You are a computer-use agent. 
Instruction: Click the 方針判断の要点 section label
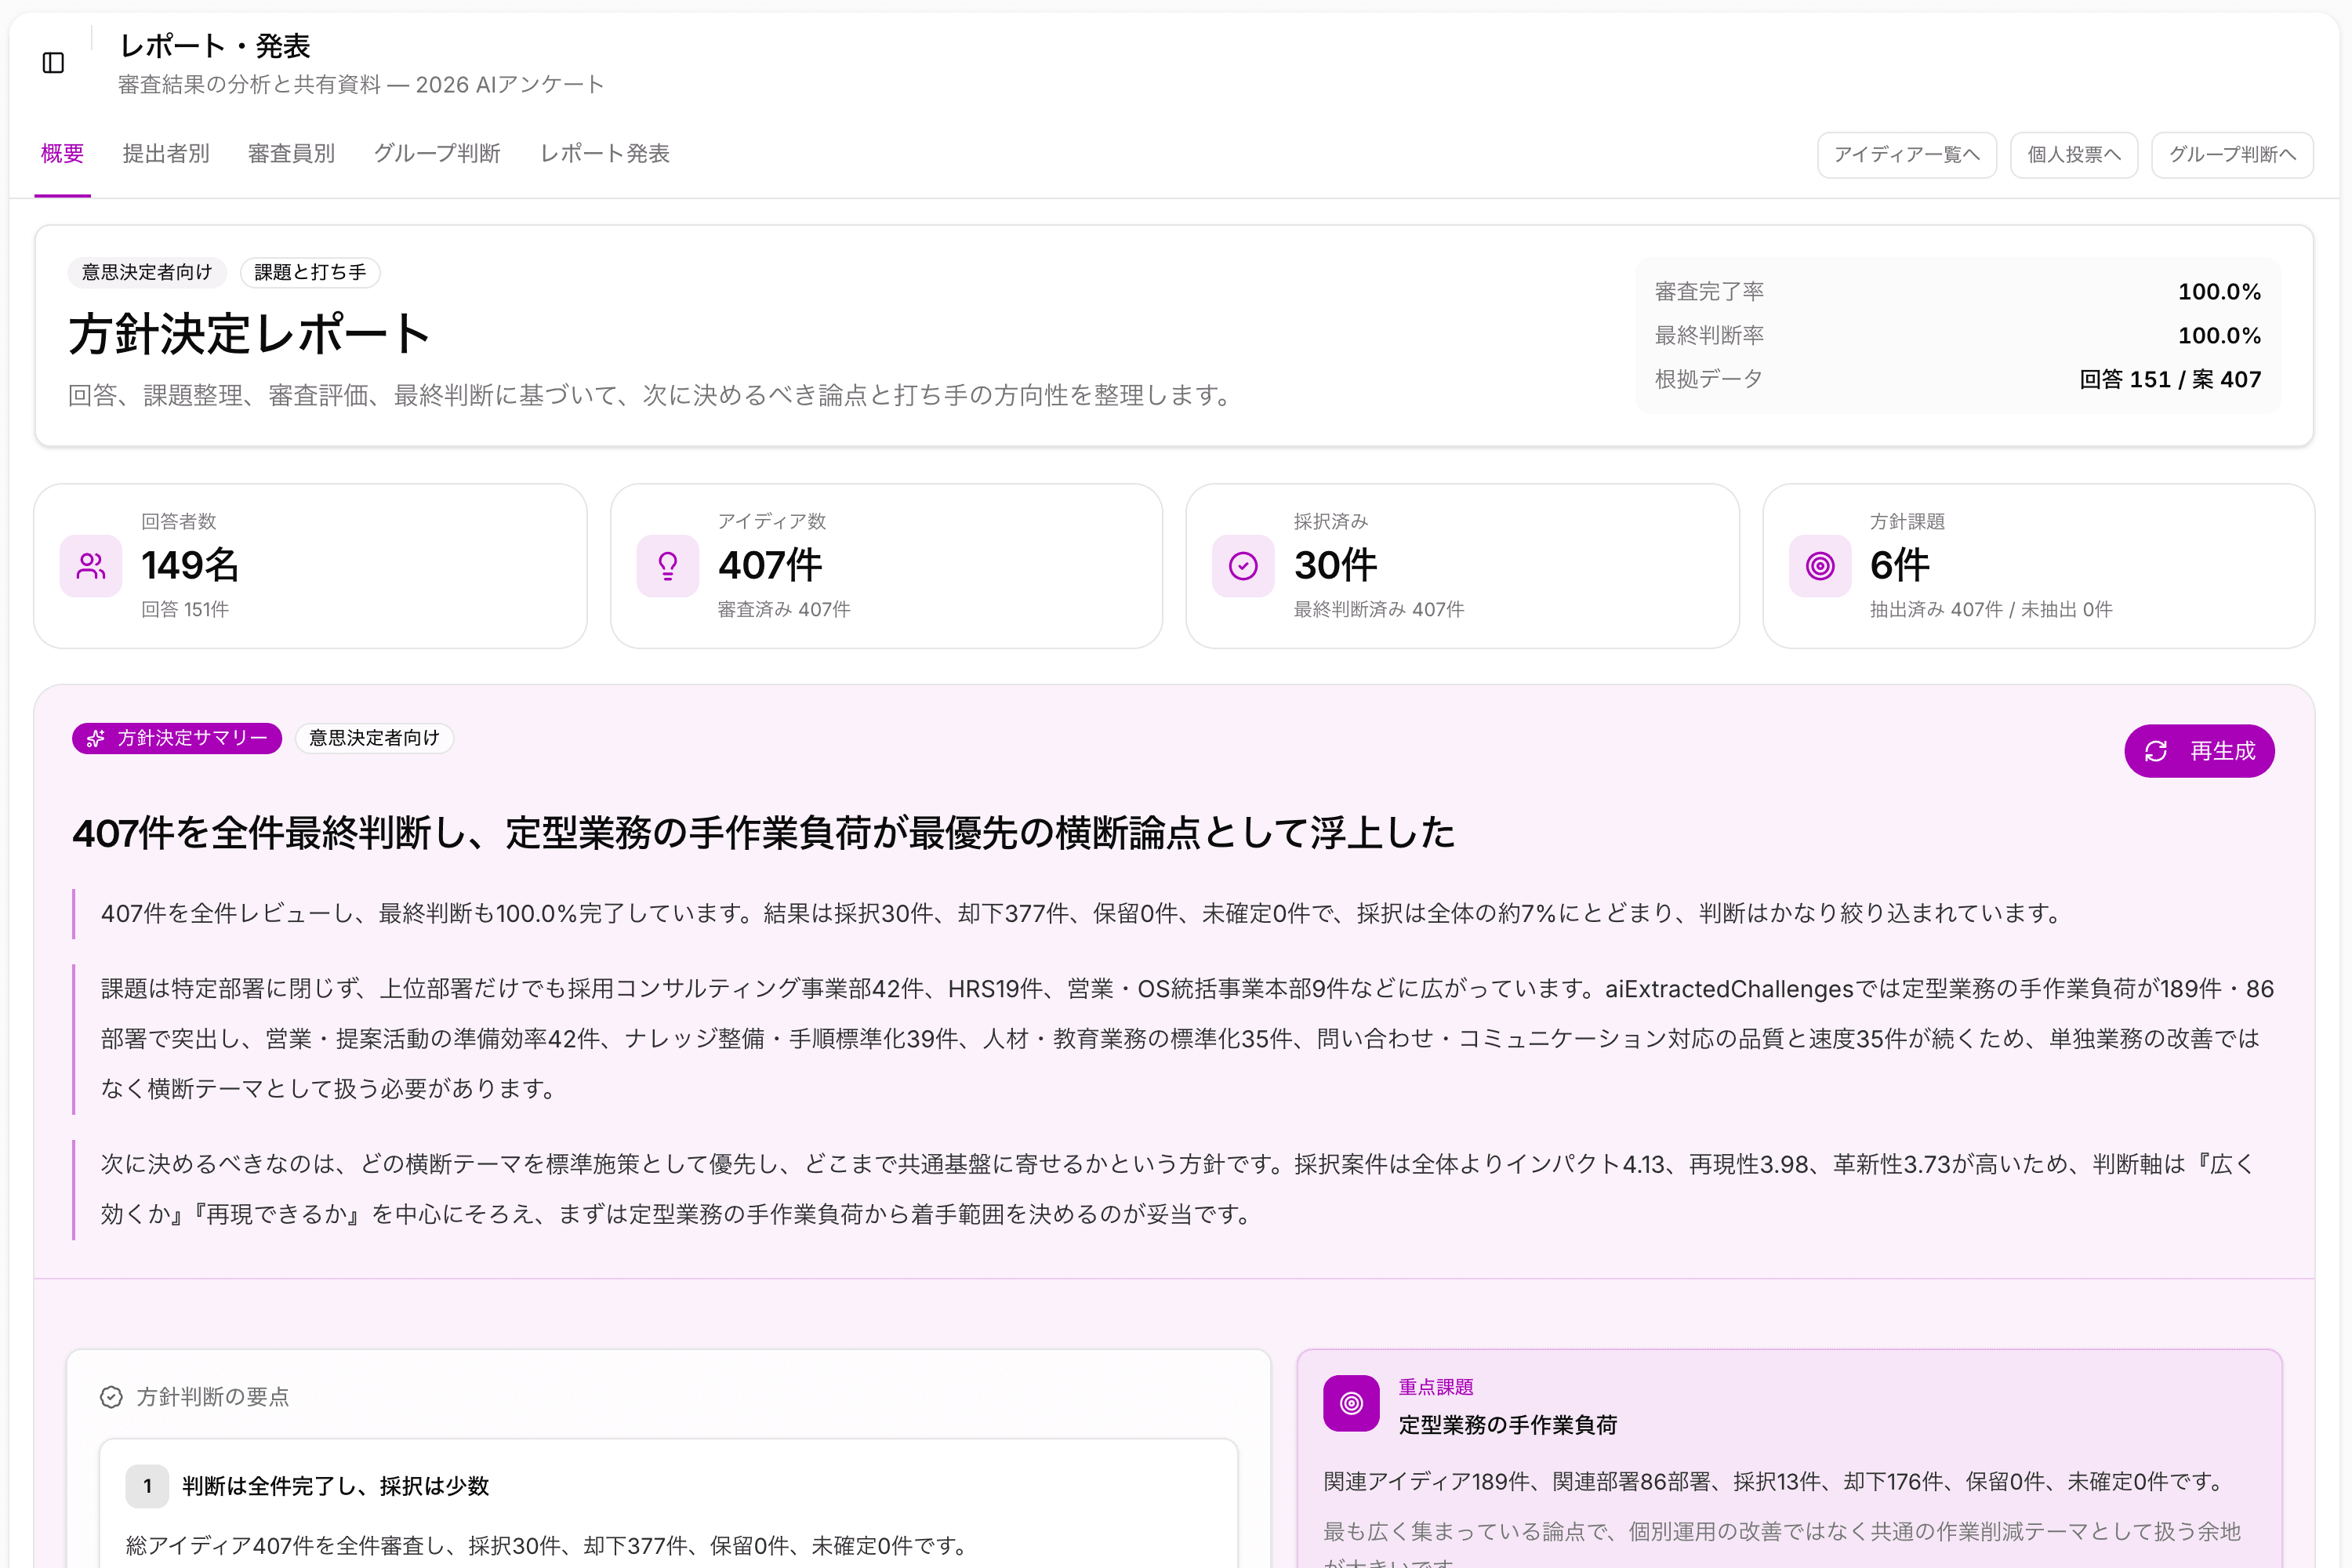[212, 1397]
